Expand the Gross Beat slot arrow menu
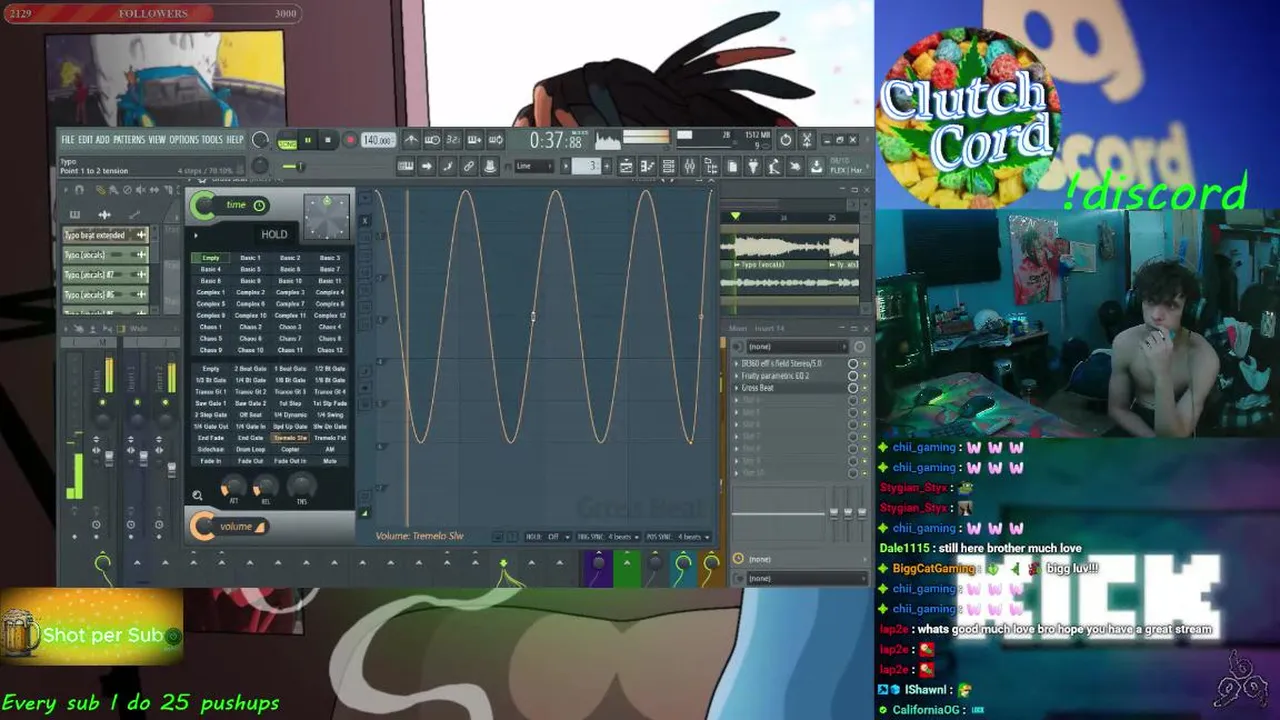The height and width of the screenshot is (720, 1280). tap(736, 388)
